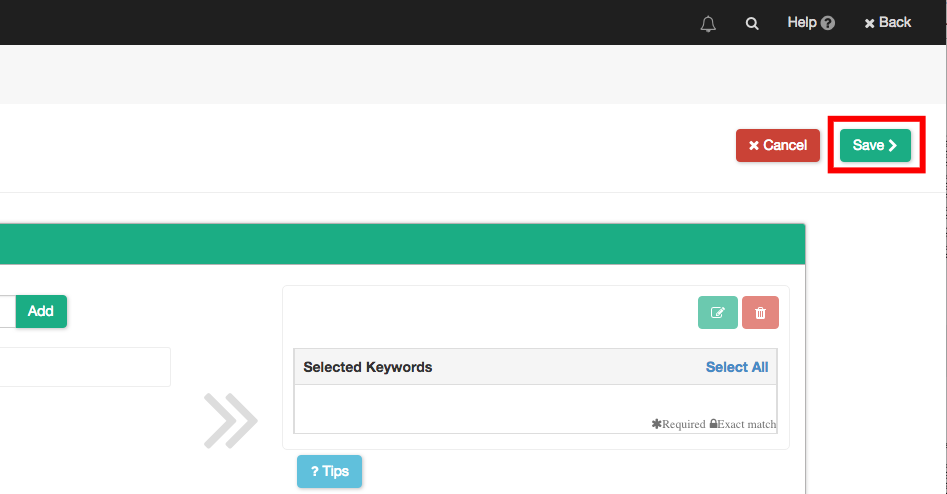Click the asterisk Required legend
Screen dimensions: 947x494
pyautogui.click(x=678, y=424)
